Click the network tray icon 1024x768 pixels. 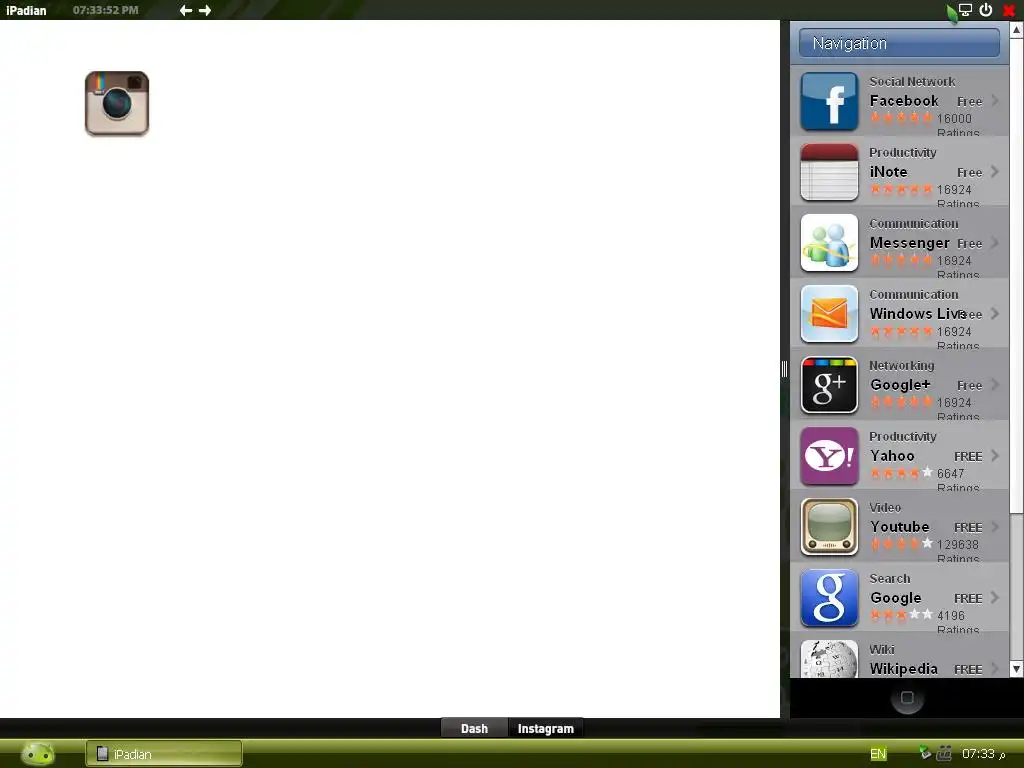point(925,753)
